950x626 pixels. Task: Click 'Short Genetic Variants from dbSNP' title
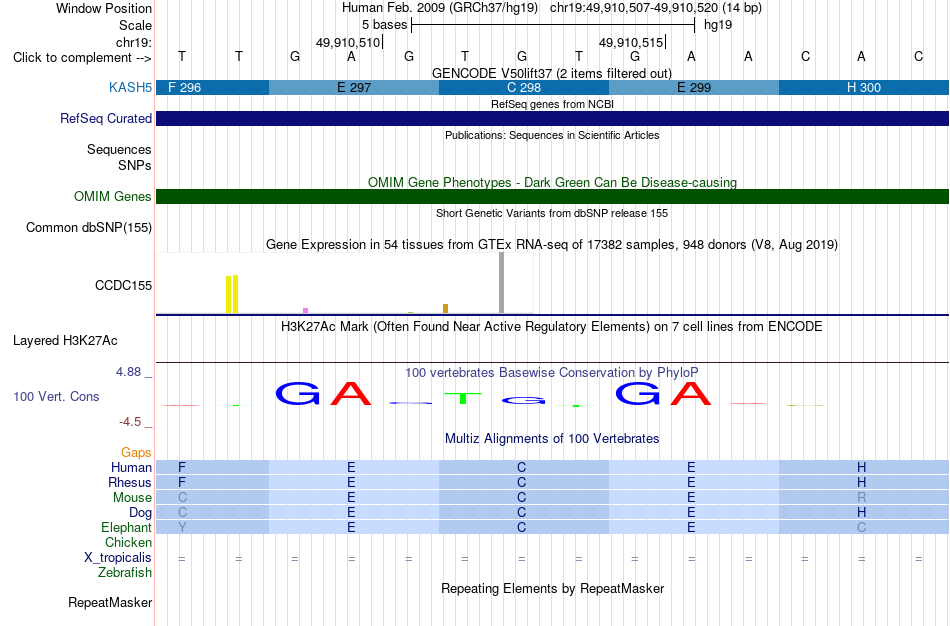552,213
